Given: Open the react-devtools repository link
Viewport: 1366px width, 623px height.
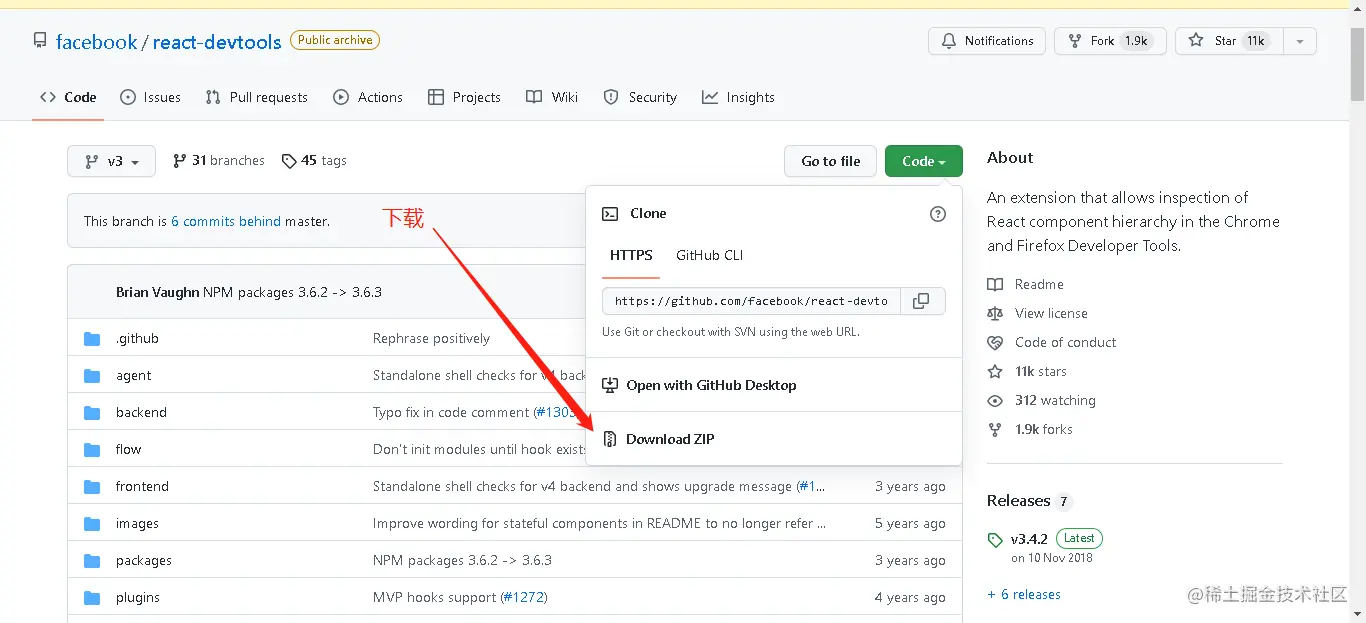Looking at the screenshot, I should [x=217, y=42].
